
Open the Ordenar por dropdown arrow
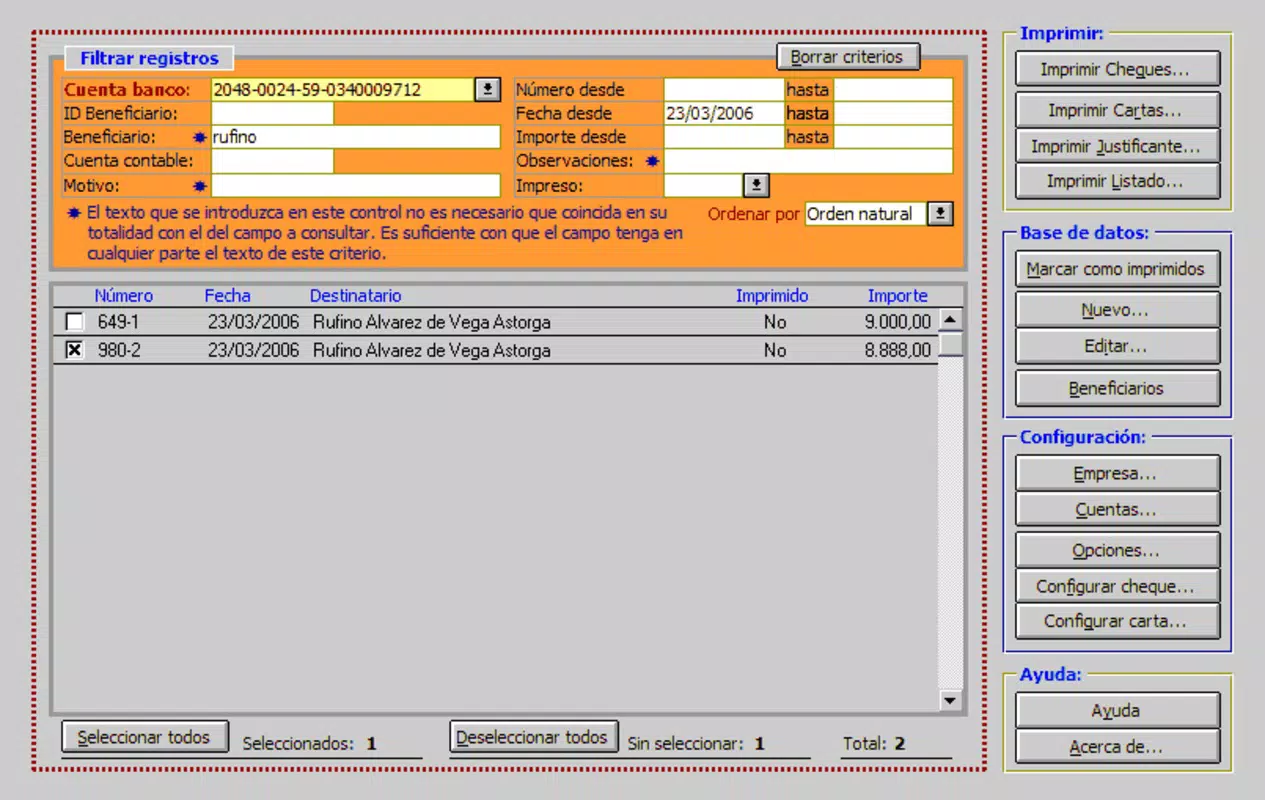click(940, 213)
